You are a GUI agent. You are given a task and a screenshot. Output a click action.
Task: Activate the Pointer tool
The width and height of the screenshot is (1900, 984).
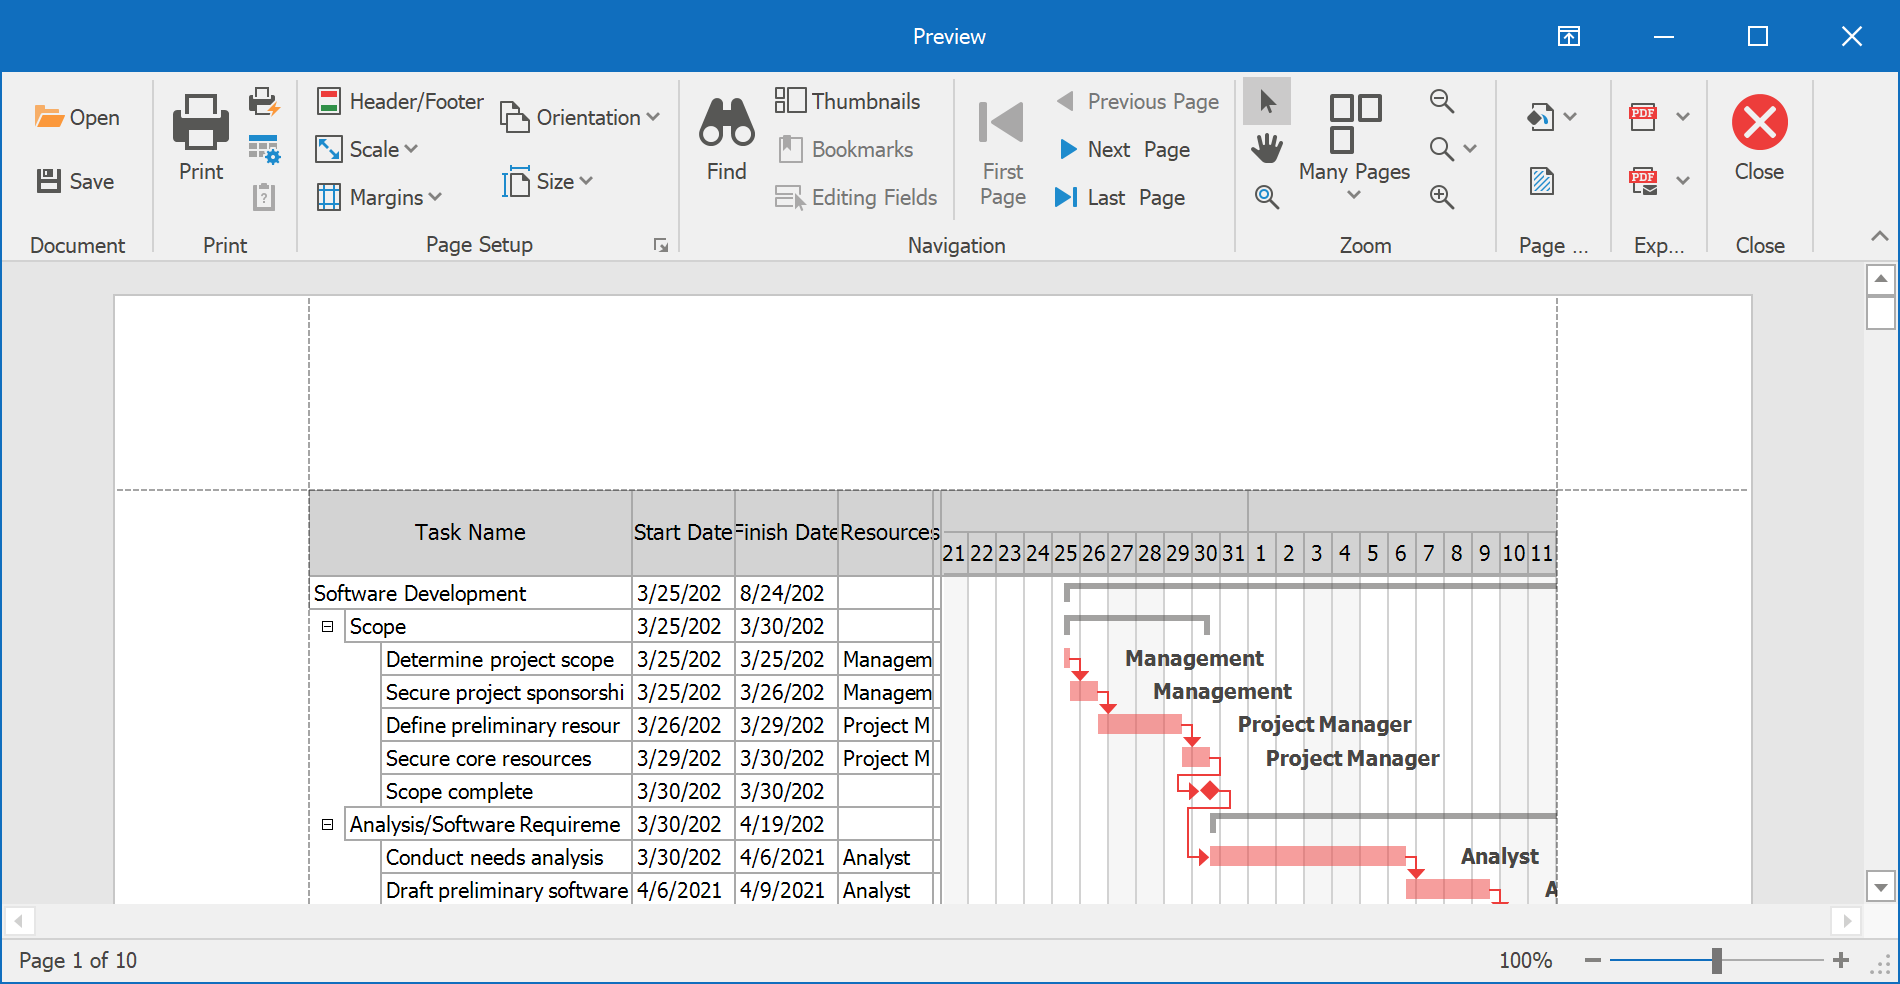point(1266,101)
